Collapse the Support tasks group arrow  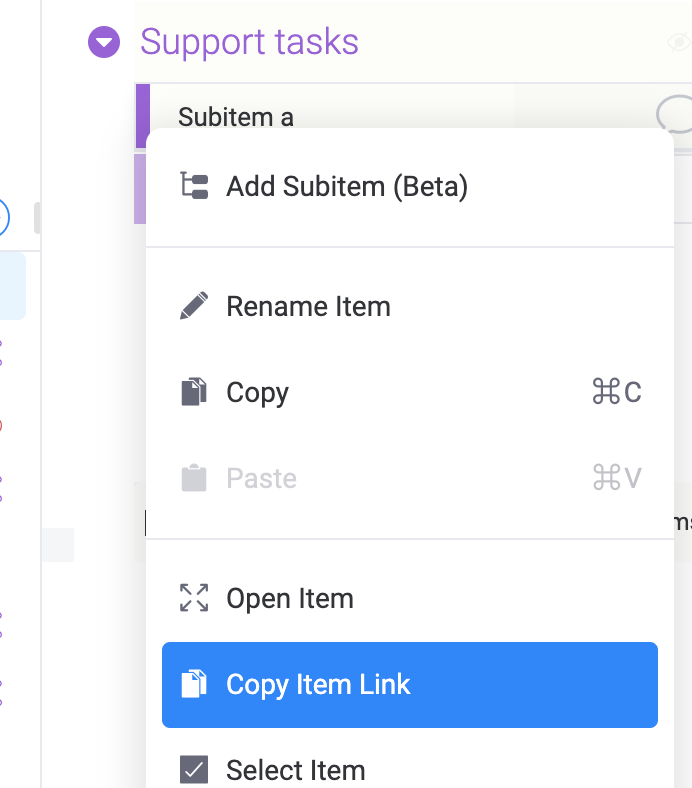click(x=104, y=42)
